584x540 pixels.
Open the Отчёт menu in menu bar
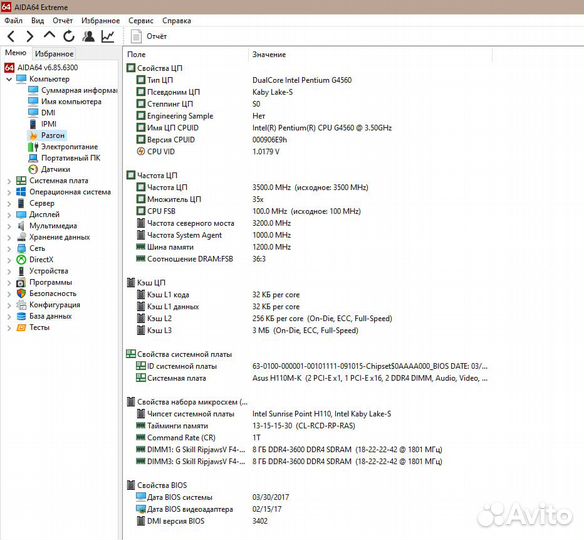[x=63, y=20]
